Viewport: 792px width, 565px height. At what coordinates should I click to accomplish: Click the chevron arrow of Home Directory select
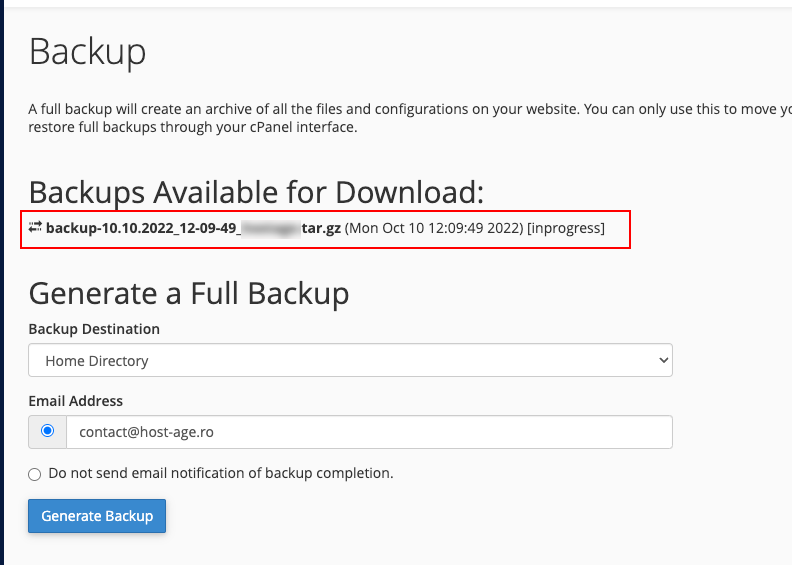(x=662, y=360)
